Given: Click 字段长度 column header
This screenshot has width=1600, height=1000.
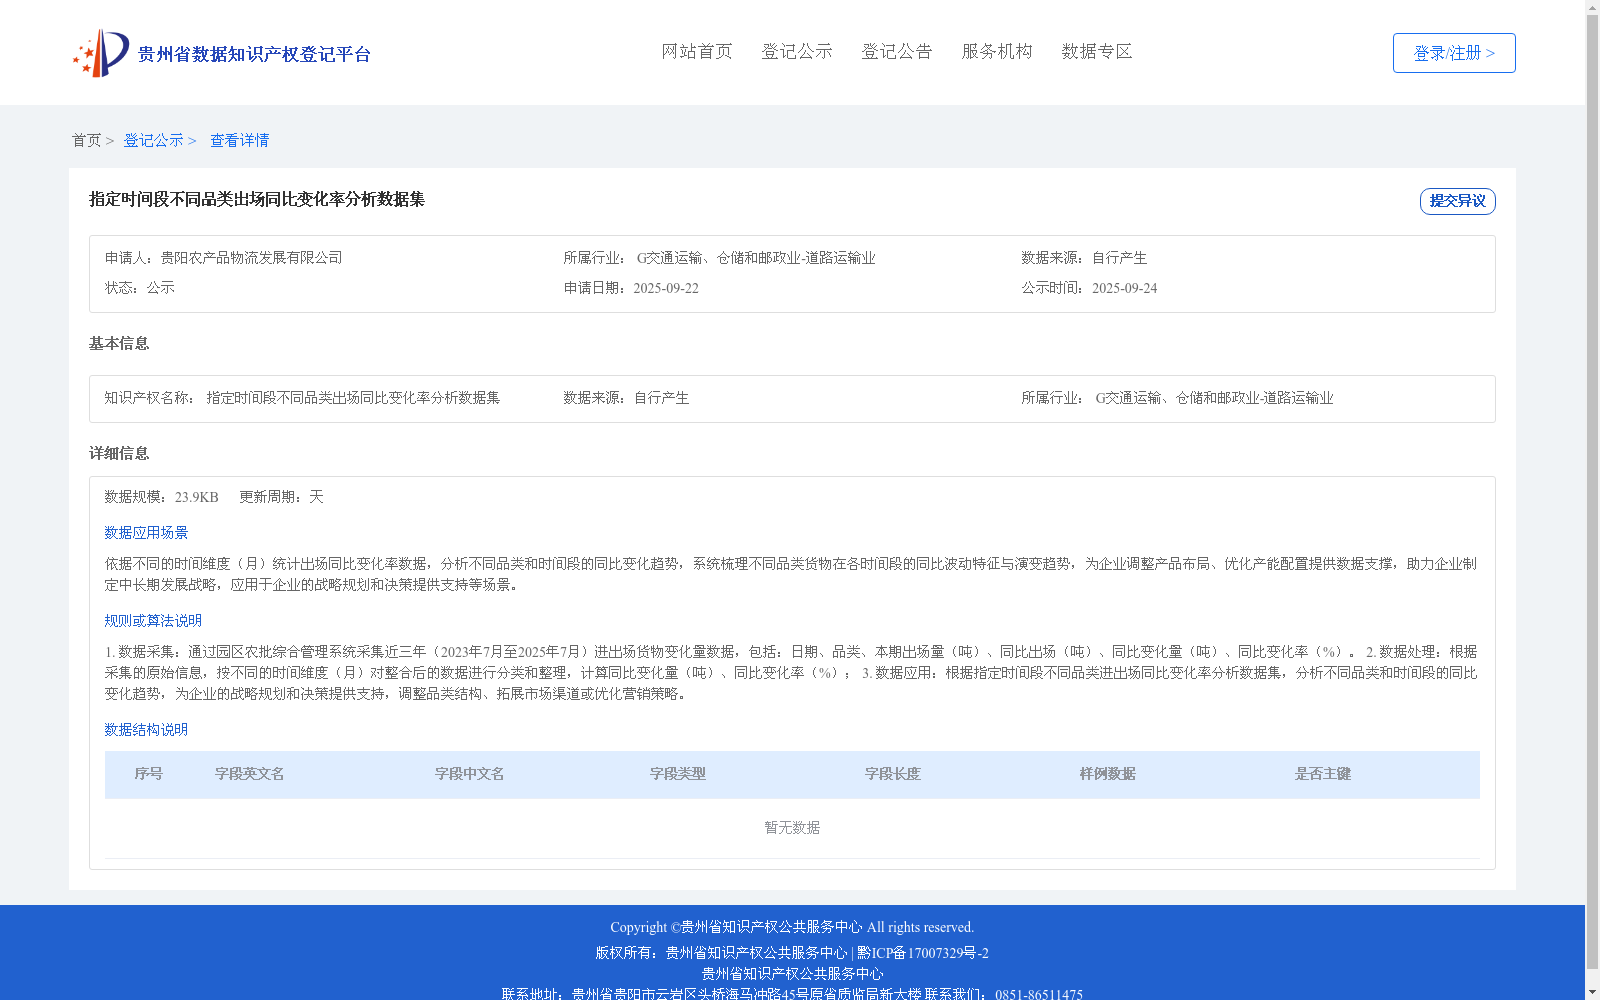Looking at the screenshot, I should 893,774.
